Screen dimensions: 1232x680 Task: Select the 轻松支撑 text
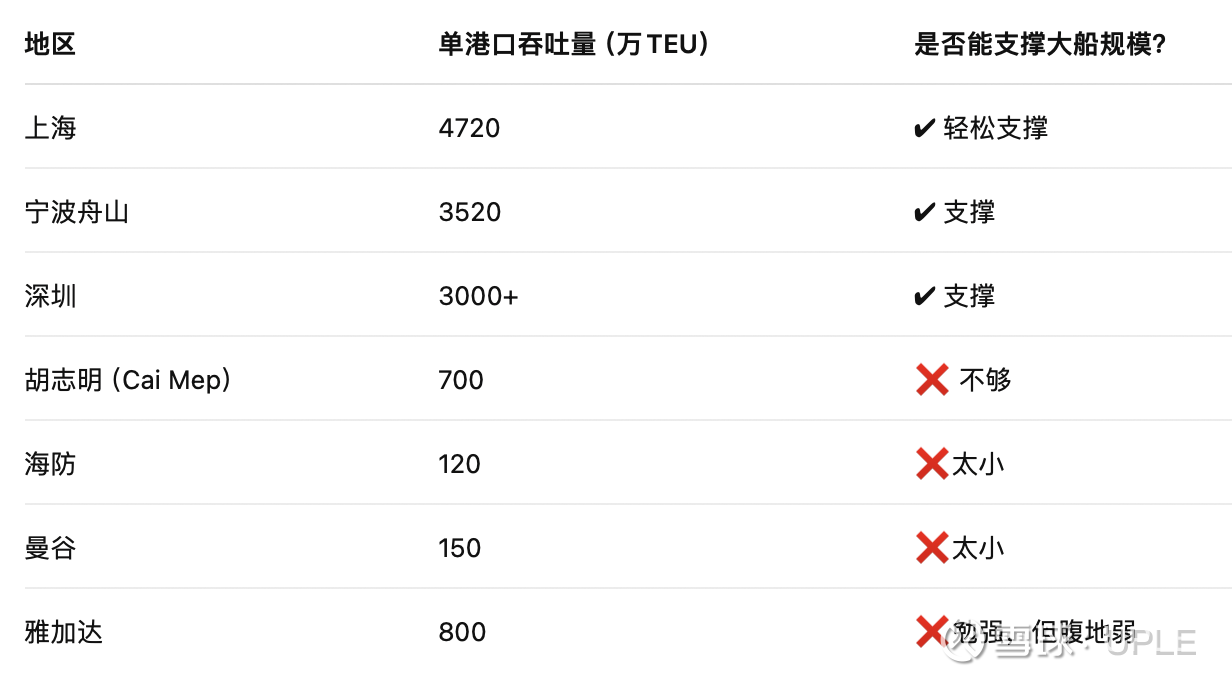[x=995, y=129]
